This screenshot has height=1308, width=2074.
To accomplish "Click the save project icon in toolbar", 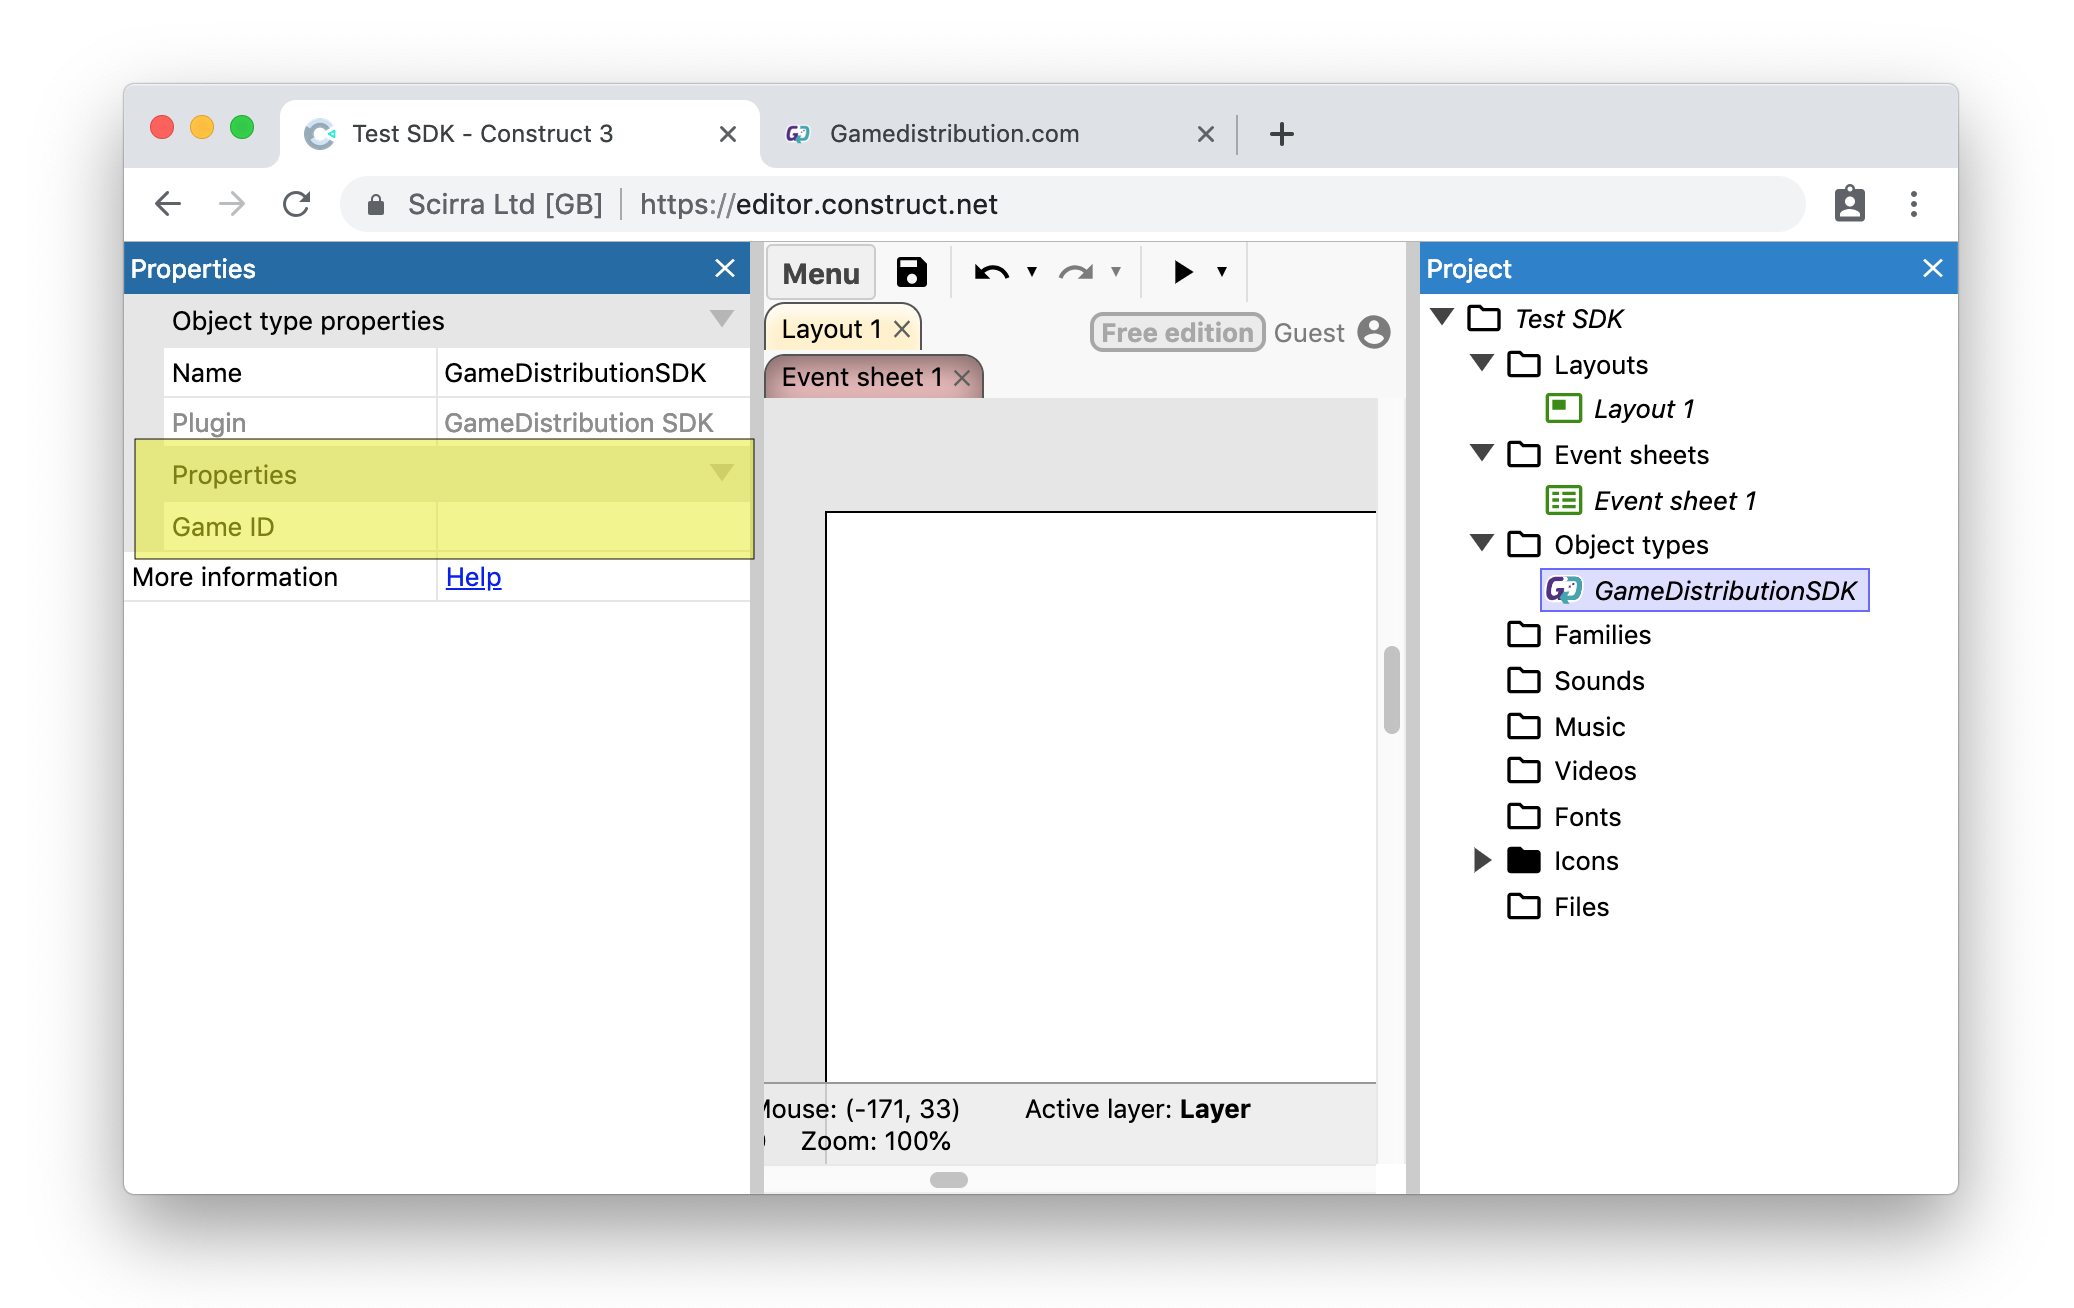I will [910, 273].
